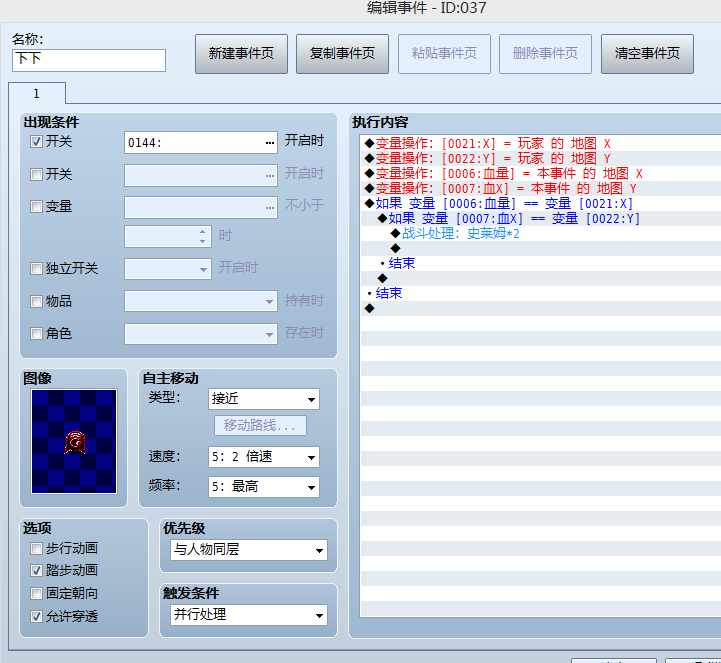Enable the second 开关 condition checkbox
Image resolution: width=721 pixels, height=663 pixels.
click(36, 175)
